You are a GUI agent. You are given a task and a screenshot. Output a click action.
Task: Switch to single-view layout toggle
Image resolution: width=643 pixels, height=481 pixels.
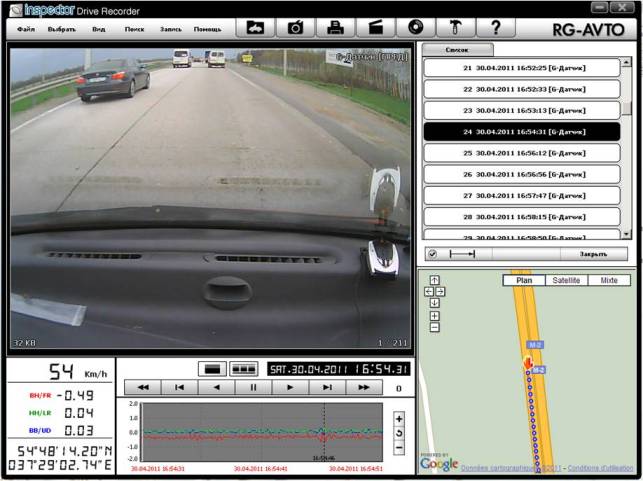(x=212, y=368)
